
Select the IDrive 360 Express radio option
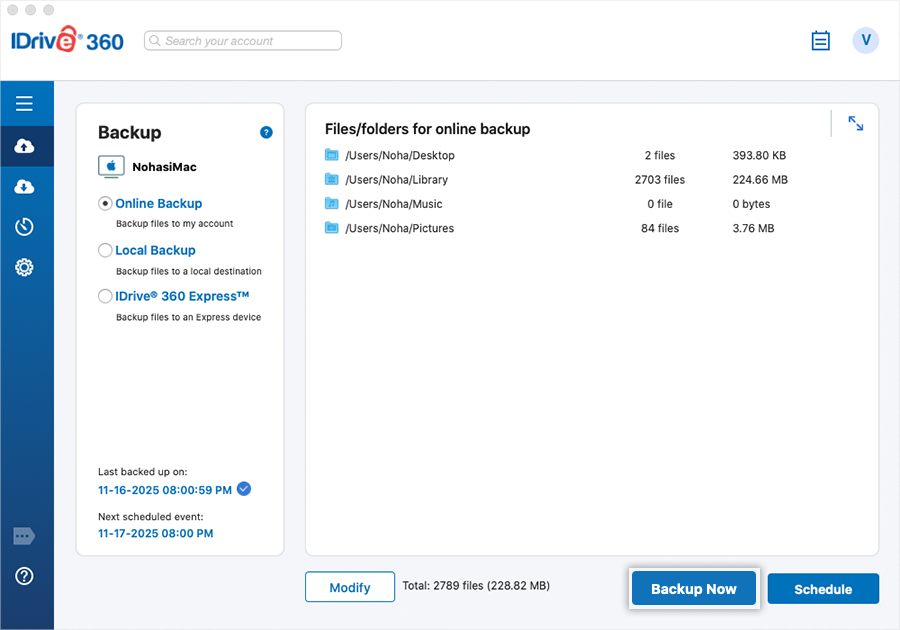tap(105, 296)
